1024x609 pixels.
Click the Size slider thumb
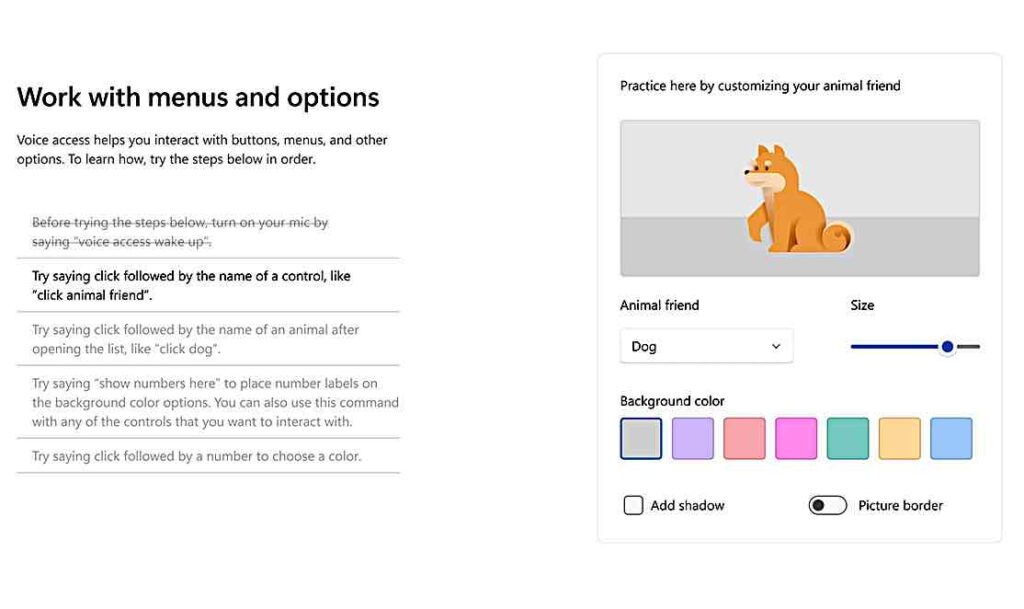(947, 347)
